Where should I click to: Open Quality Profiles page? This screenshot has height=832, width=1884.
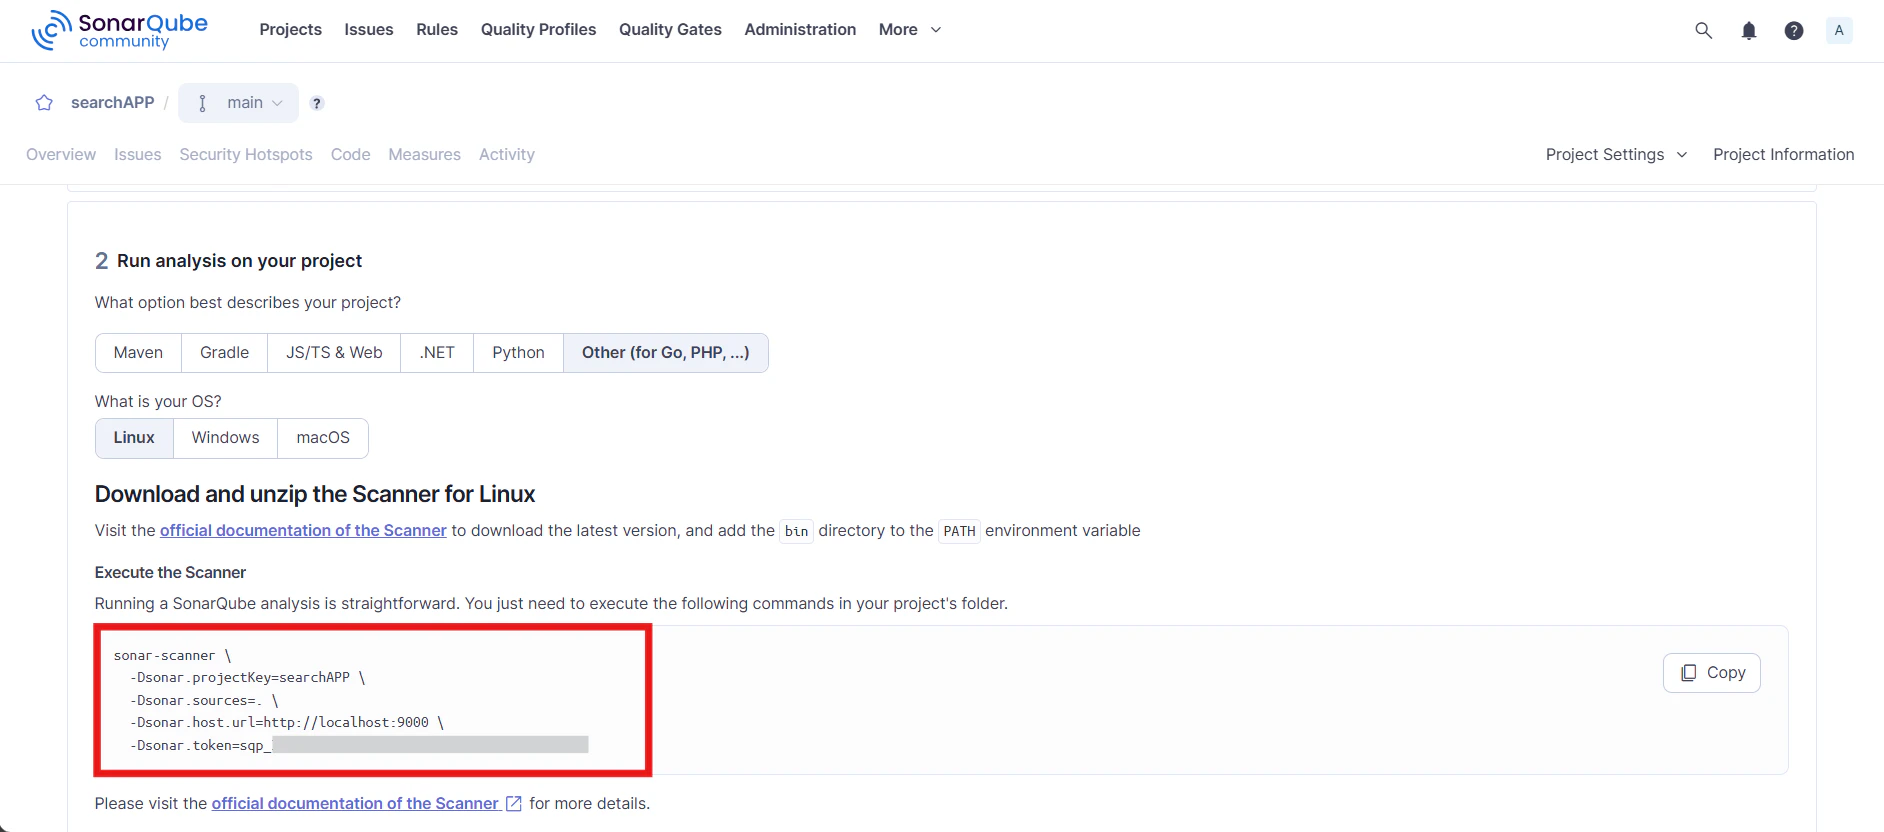538,30
